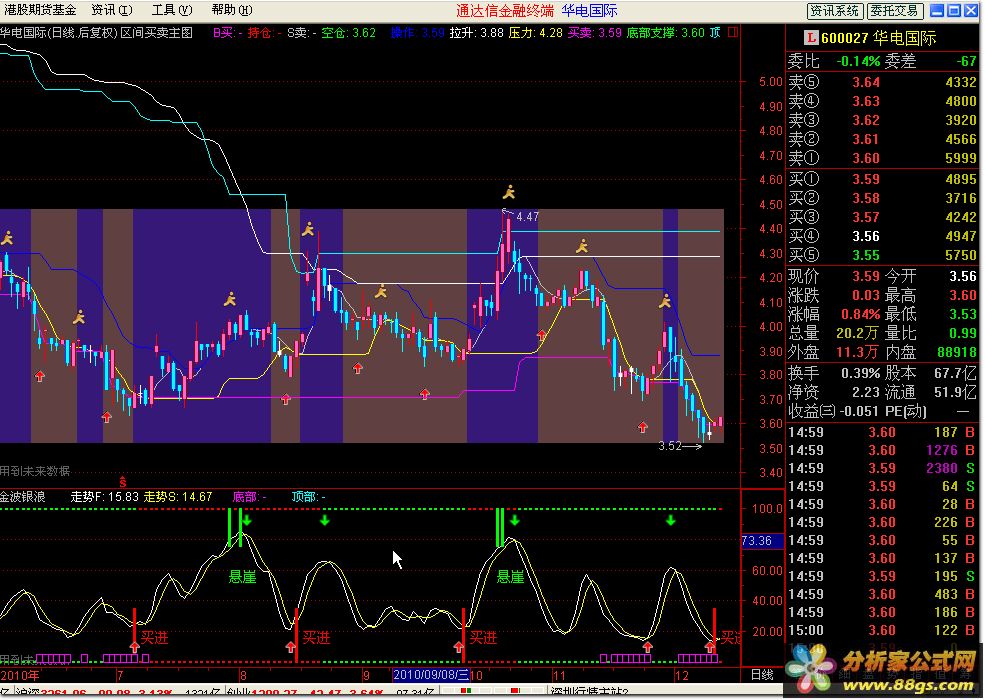Image resolution: width=985 pixels, height=700 pixels.
Task: Select the 买① 3.59 order row
Action: [883, 179]
